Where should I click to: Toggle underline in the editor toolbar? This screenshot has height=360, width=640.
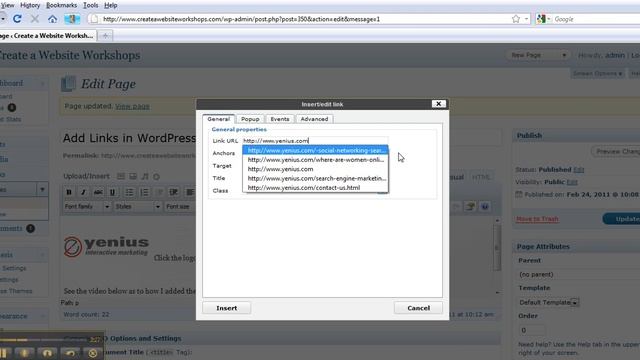point(112,192)
